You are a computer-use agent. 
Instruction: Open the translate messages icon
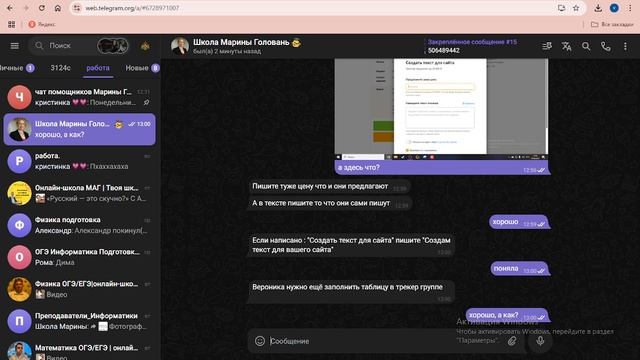tap(566, 46)
